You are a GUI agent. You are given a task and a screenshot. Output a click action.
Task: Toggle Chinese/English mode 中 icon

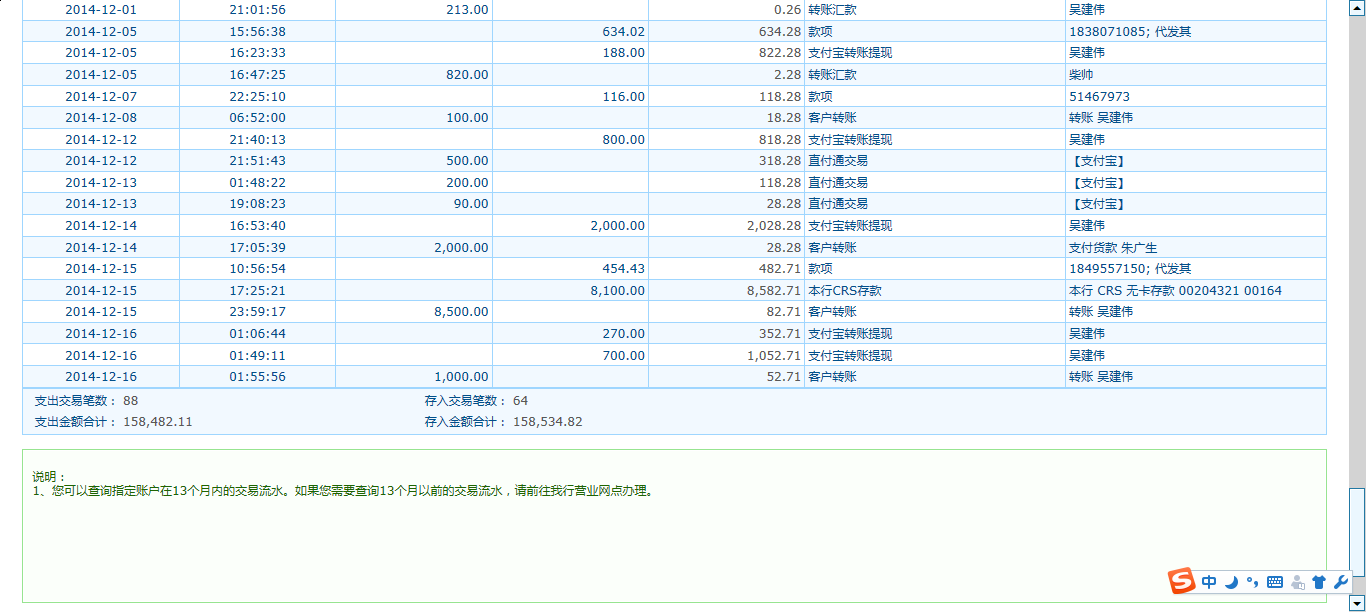coord(1210,582)
